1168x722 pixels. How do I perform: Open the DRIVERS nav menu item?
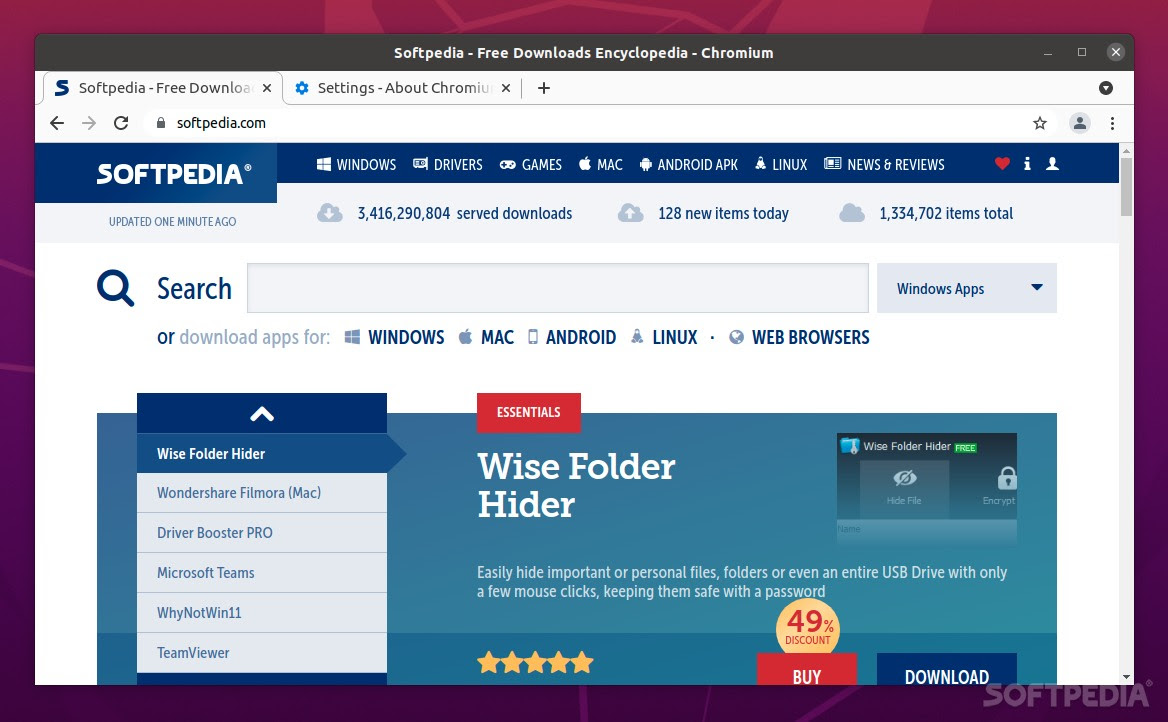(448, 165)
